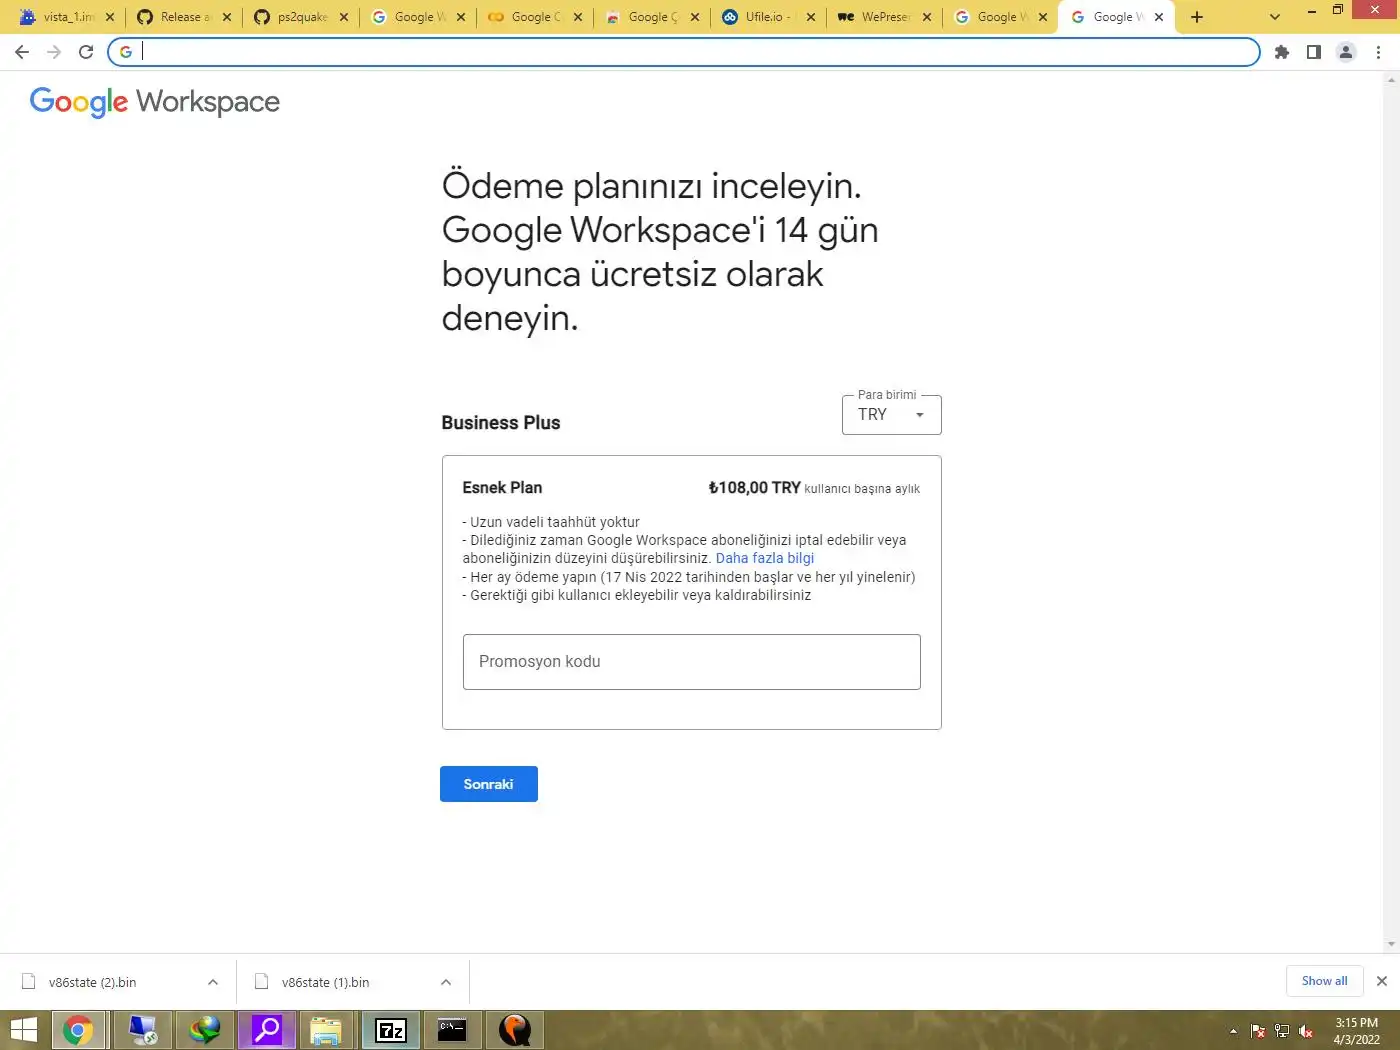Click the Business Plus heading
The image size is (1400, 1050).
[x=501, y=423]
